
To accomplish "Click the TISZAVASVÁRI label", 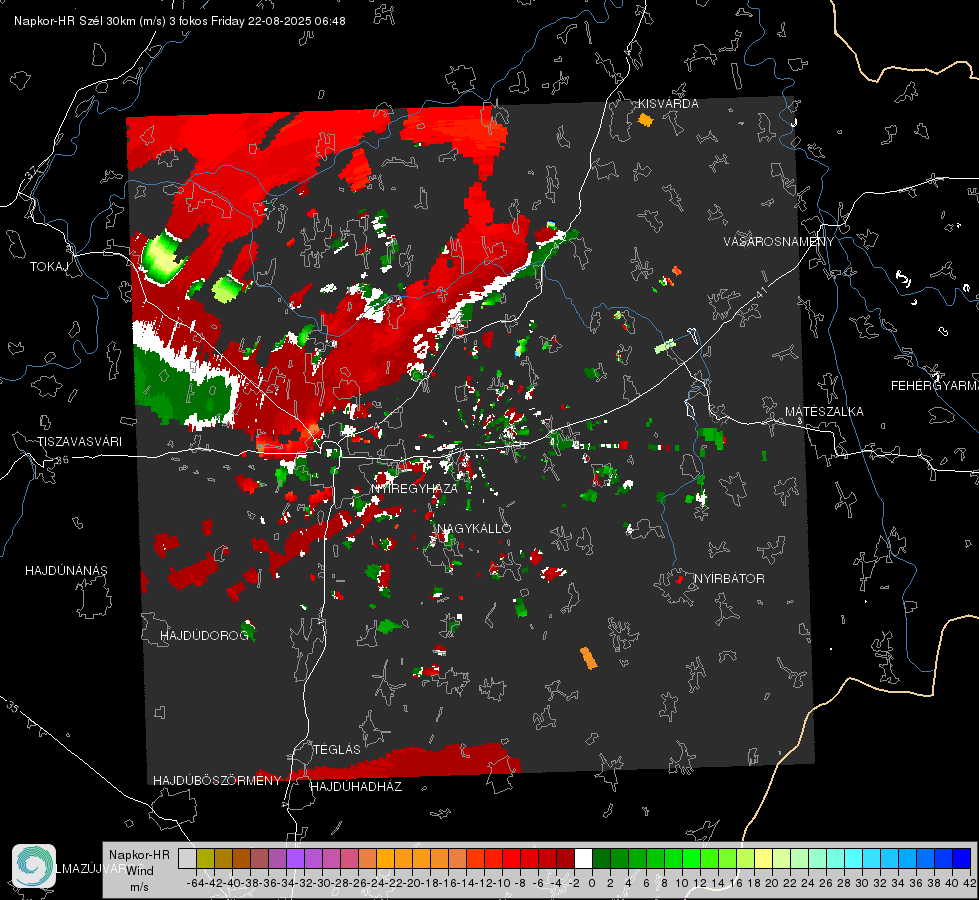I will coord(79,442).
